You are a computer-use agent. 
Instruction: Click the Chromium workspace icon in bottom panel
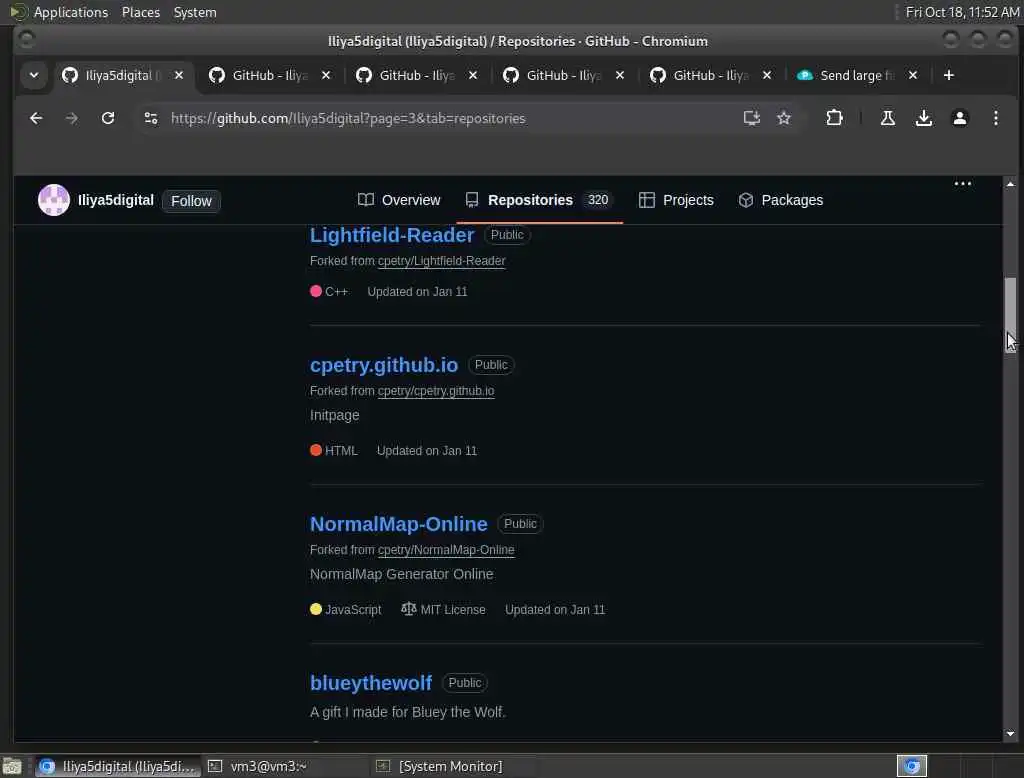click(912, 766)
